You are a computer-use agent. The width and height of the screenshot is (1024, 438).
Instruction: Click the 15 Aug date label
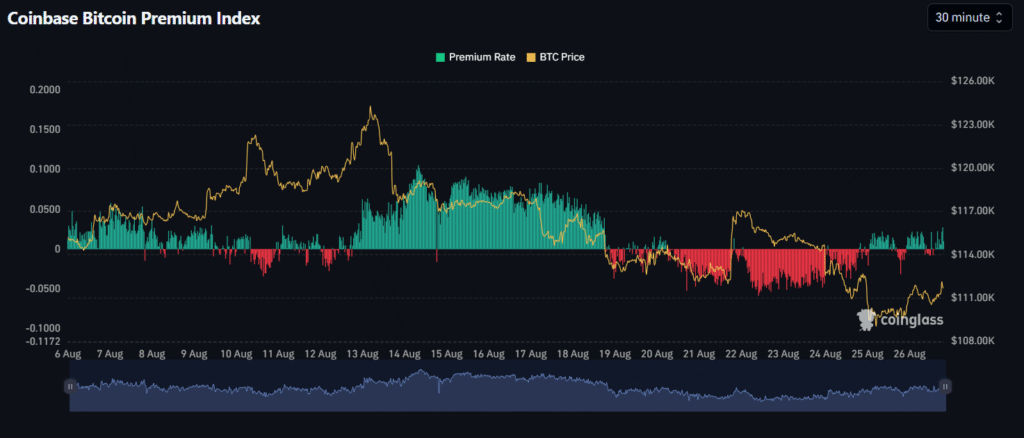[x=446, y=354]
